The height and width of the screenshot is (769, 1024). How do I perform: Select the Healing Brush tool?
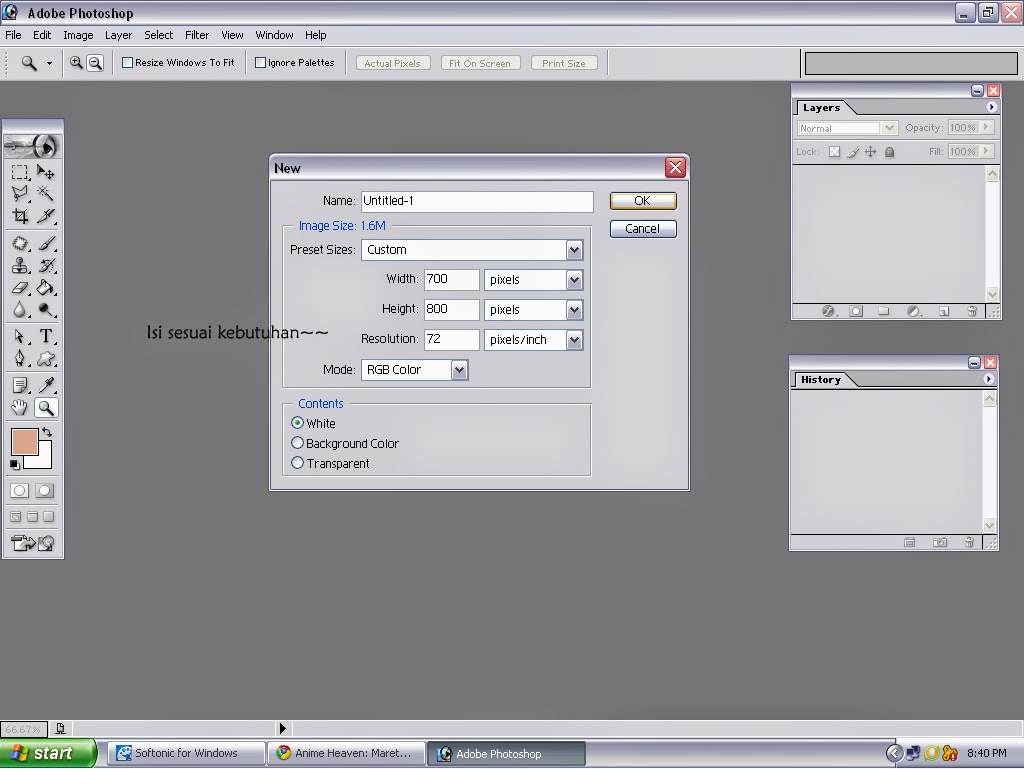tap(20, 243)
